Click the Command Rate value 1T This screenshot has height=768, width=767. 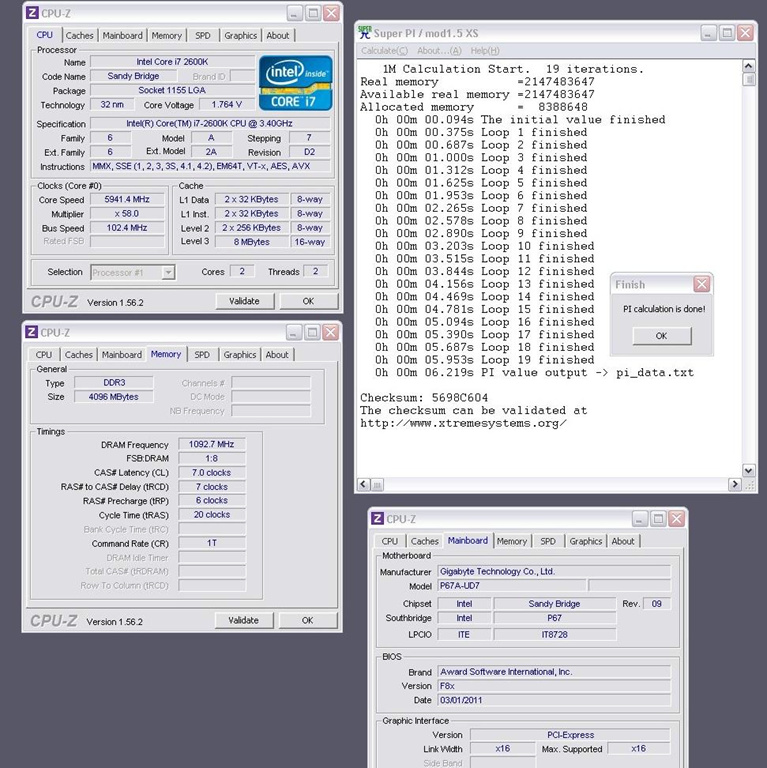pyautogui.click(x=212, y=543)
